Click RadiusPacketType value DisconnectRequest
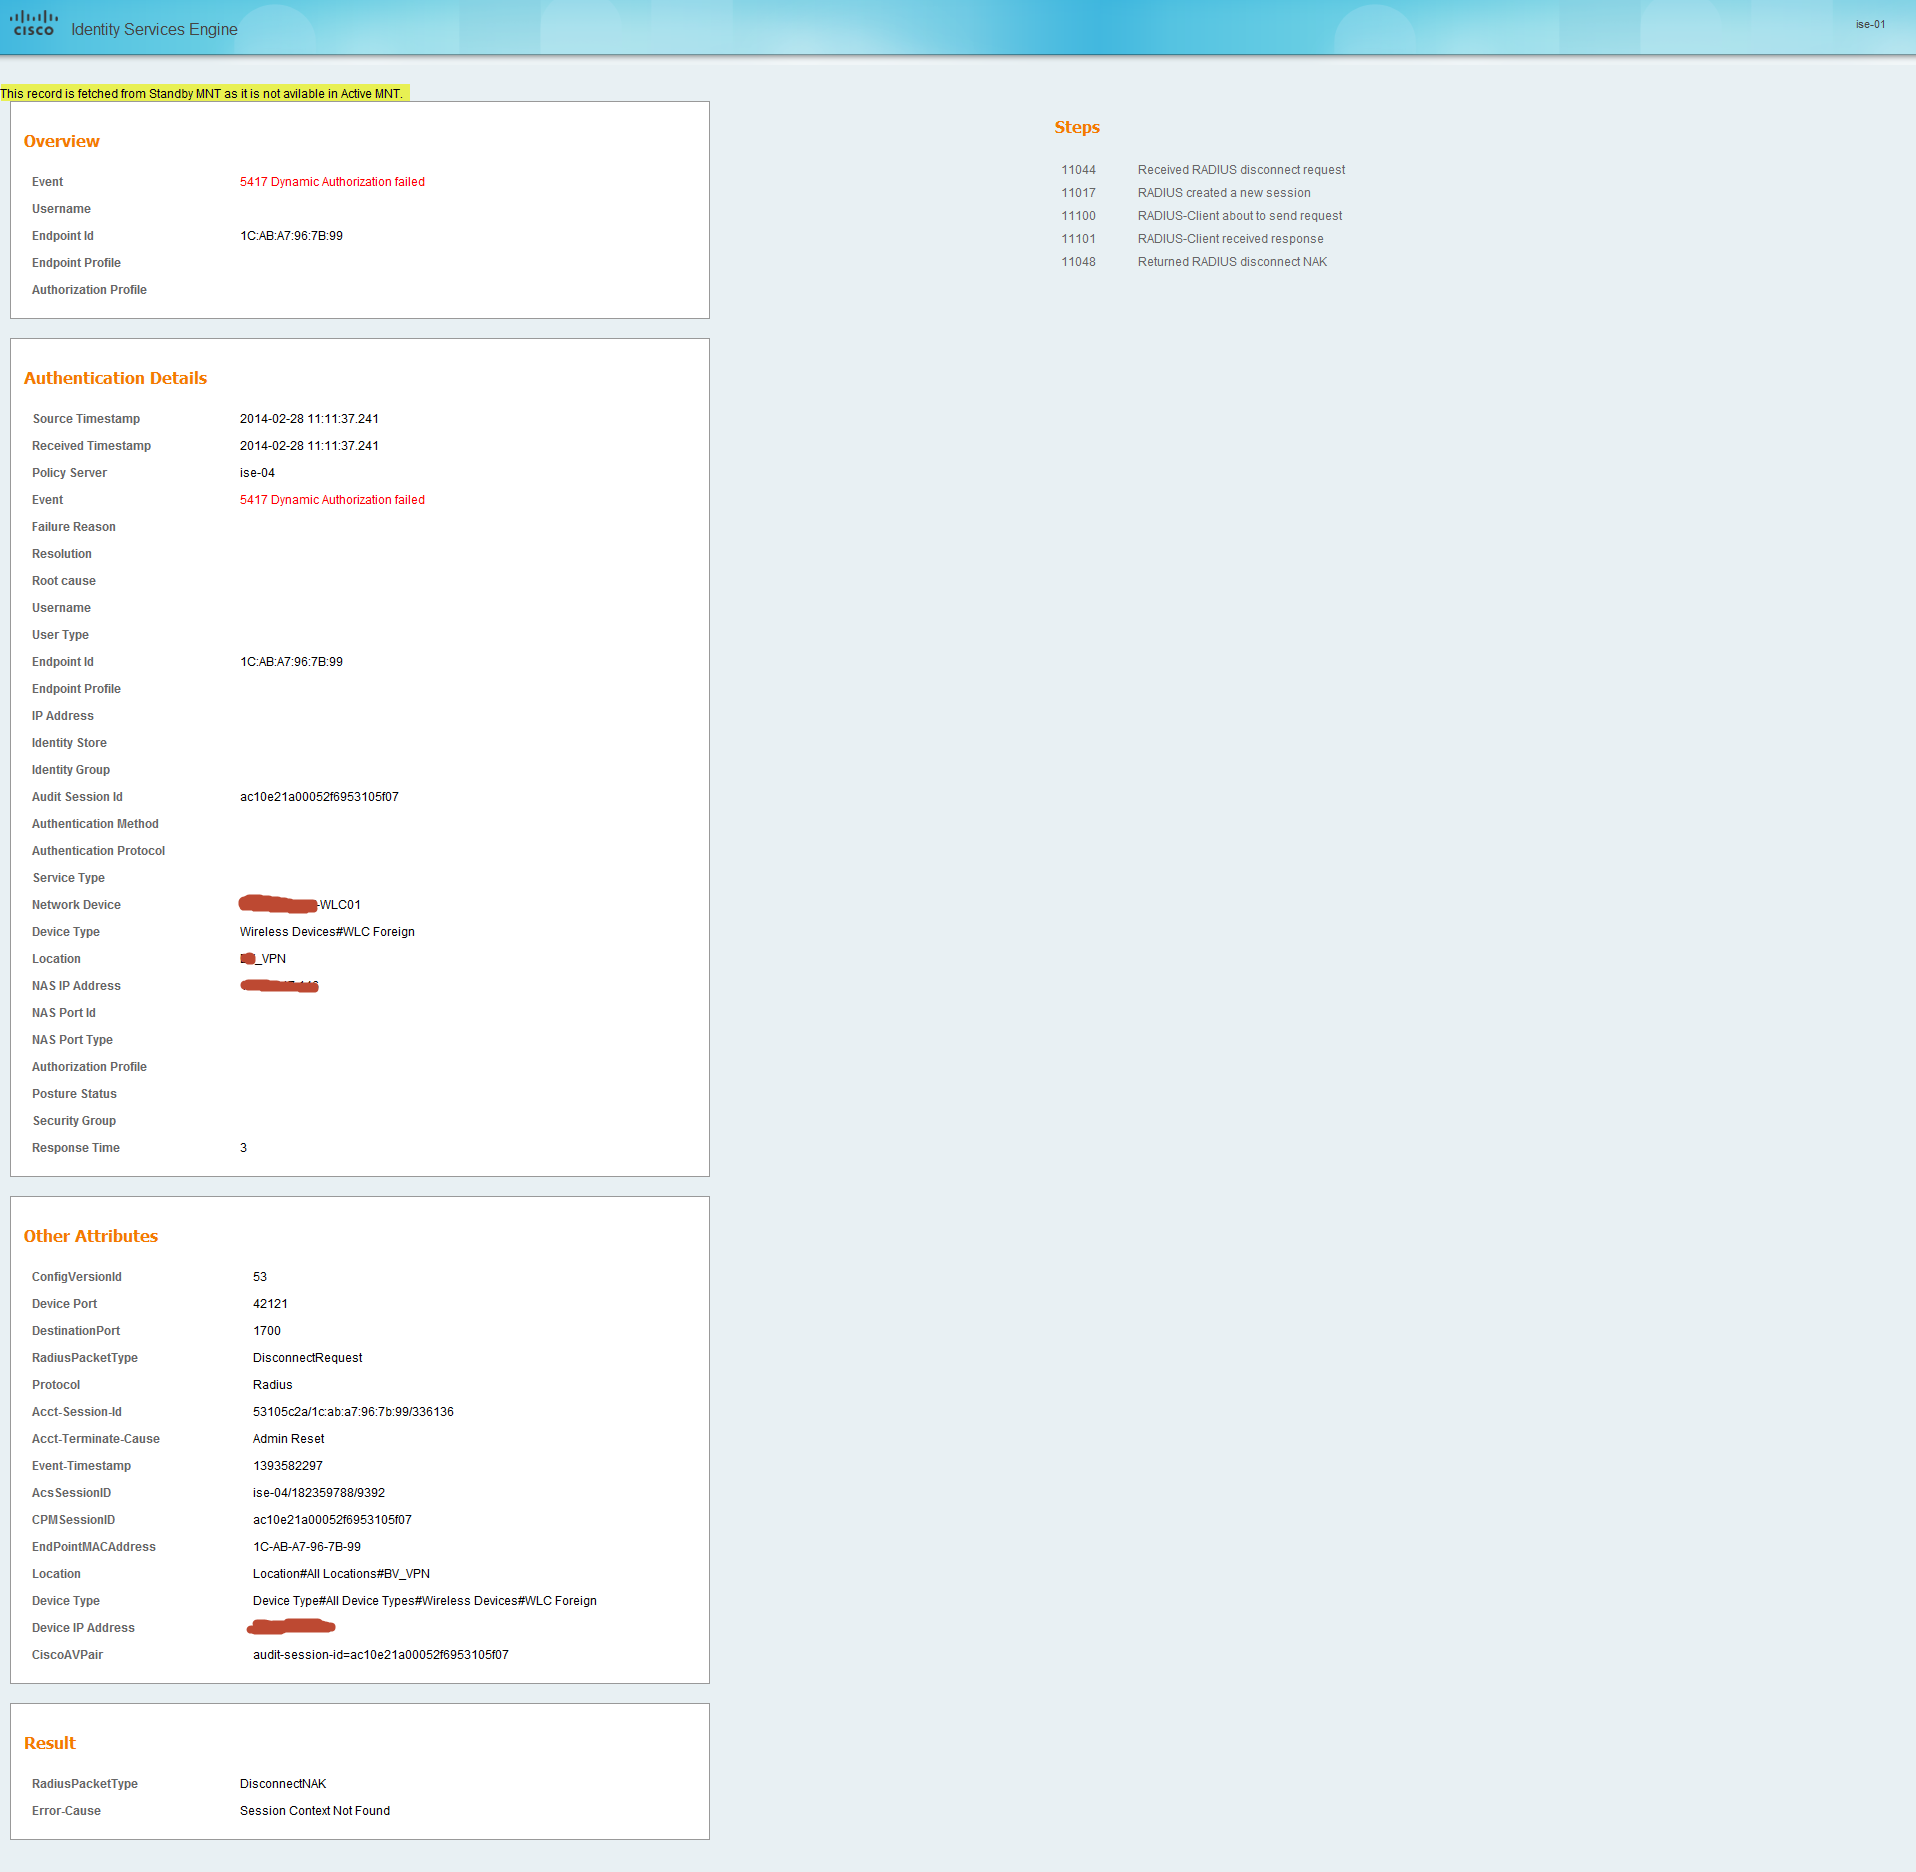1916x1872 pixels. (x=307, y=1358)
